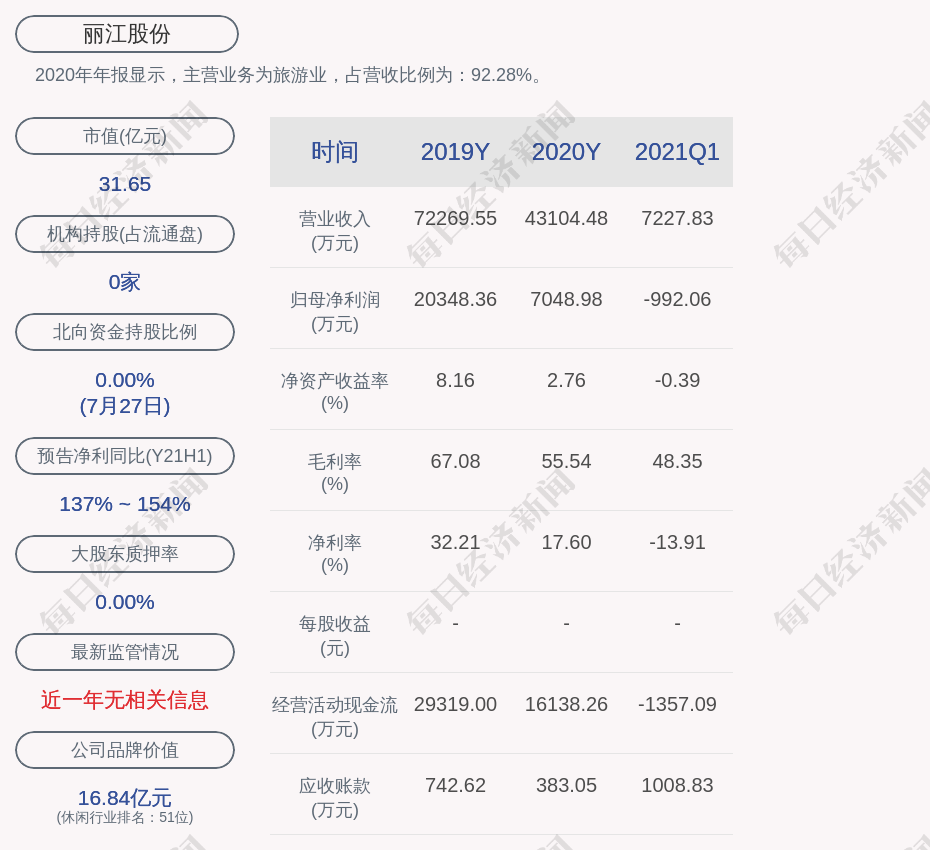This screenshot has width=930, height=850.
Task: Click the 机构持股(占流通盘) pill
Action: click(x=125, y=234)
